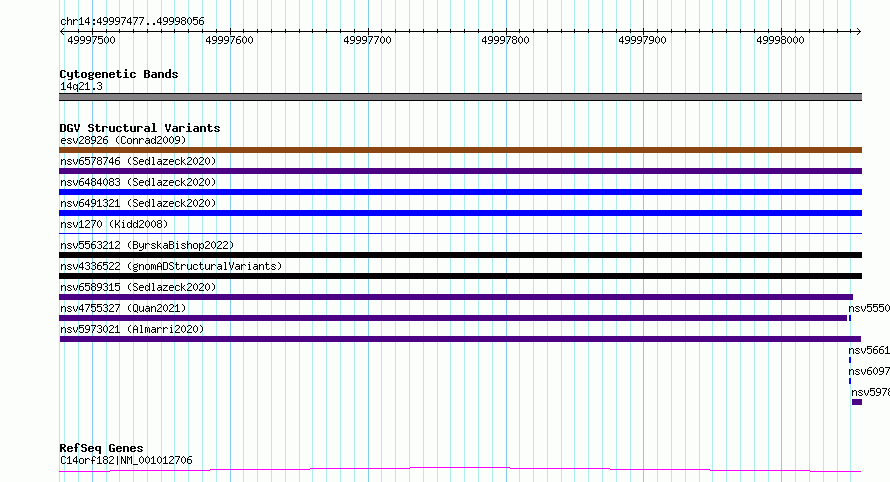Click the purple nsv6578746 variant bar

click(x=460, y=171)
